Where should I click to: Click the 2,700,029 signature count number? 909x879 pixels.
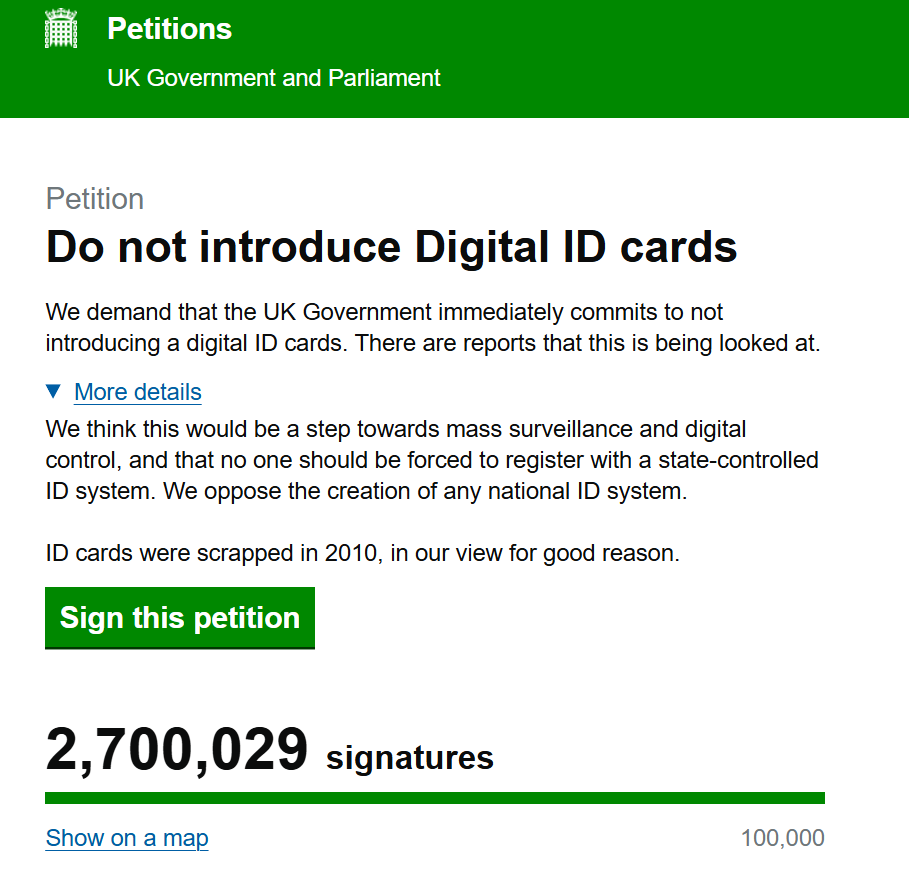176,751
